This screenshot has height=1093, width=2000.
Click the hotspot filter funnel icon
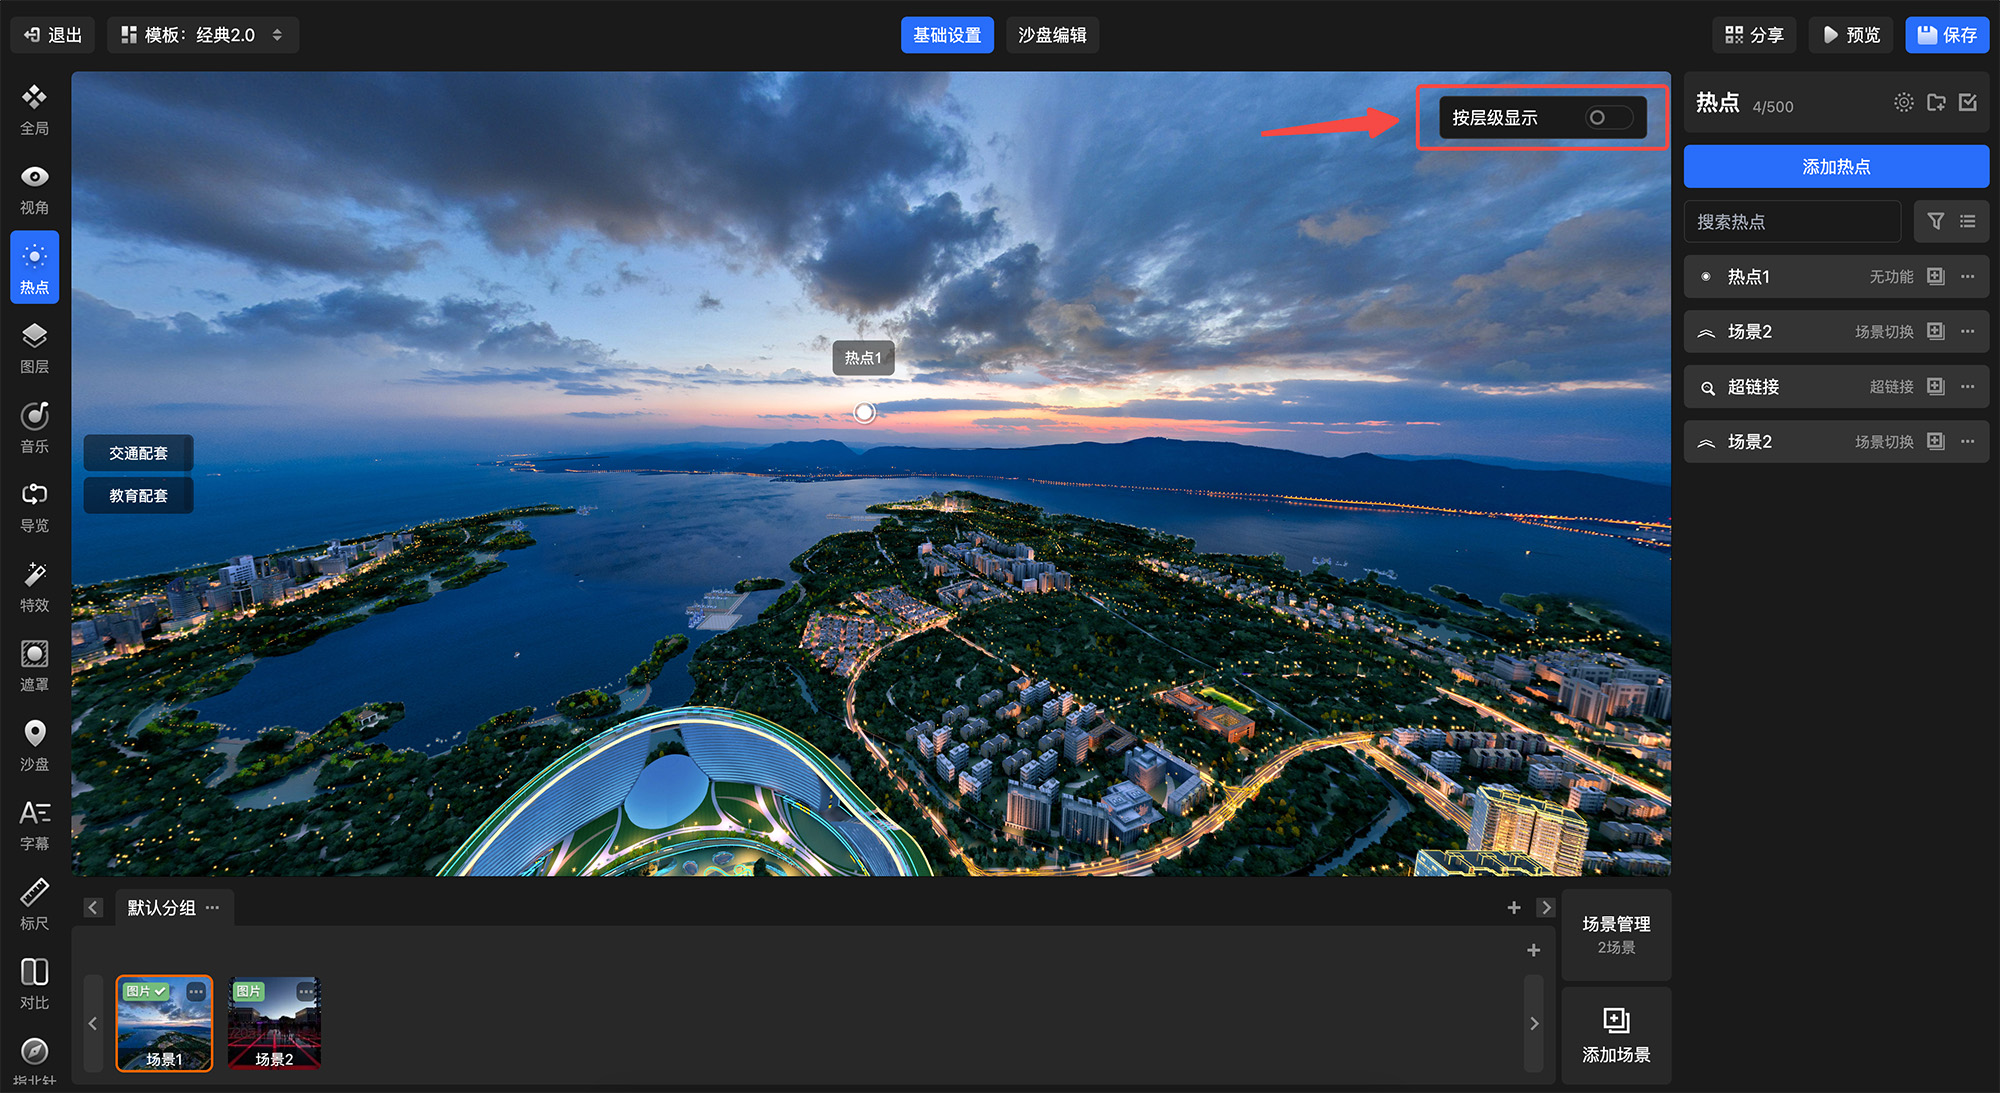[1935, 221]
